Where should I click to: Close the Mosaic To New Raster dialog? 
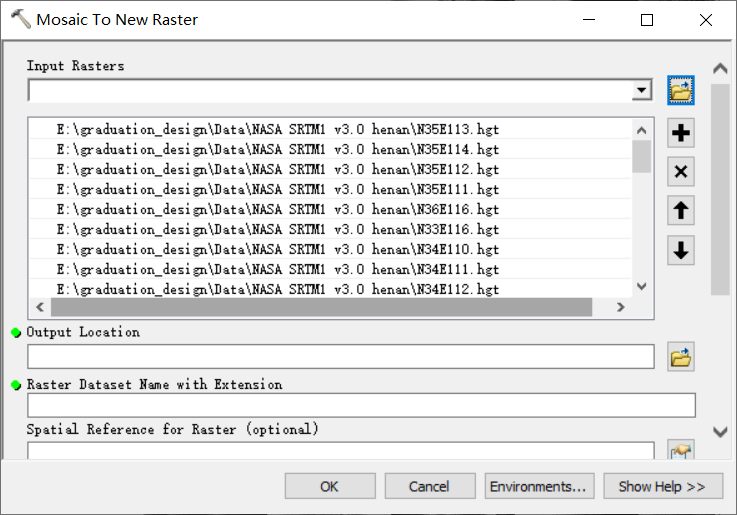(706, 20)
